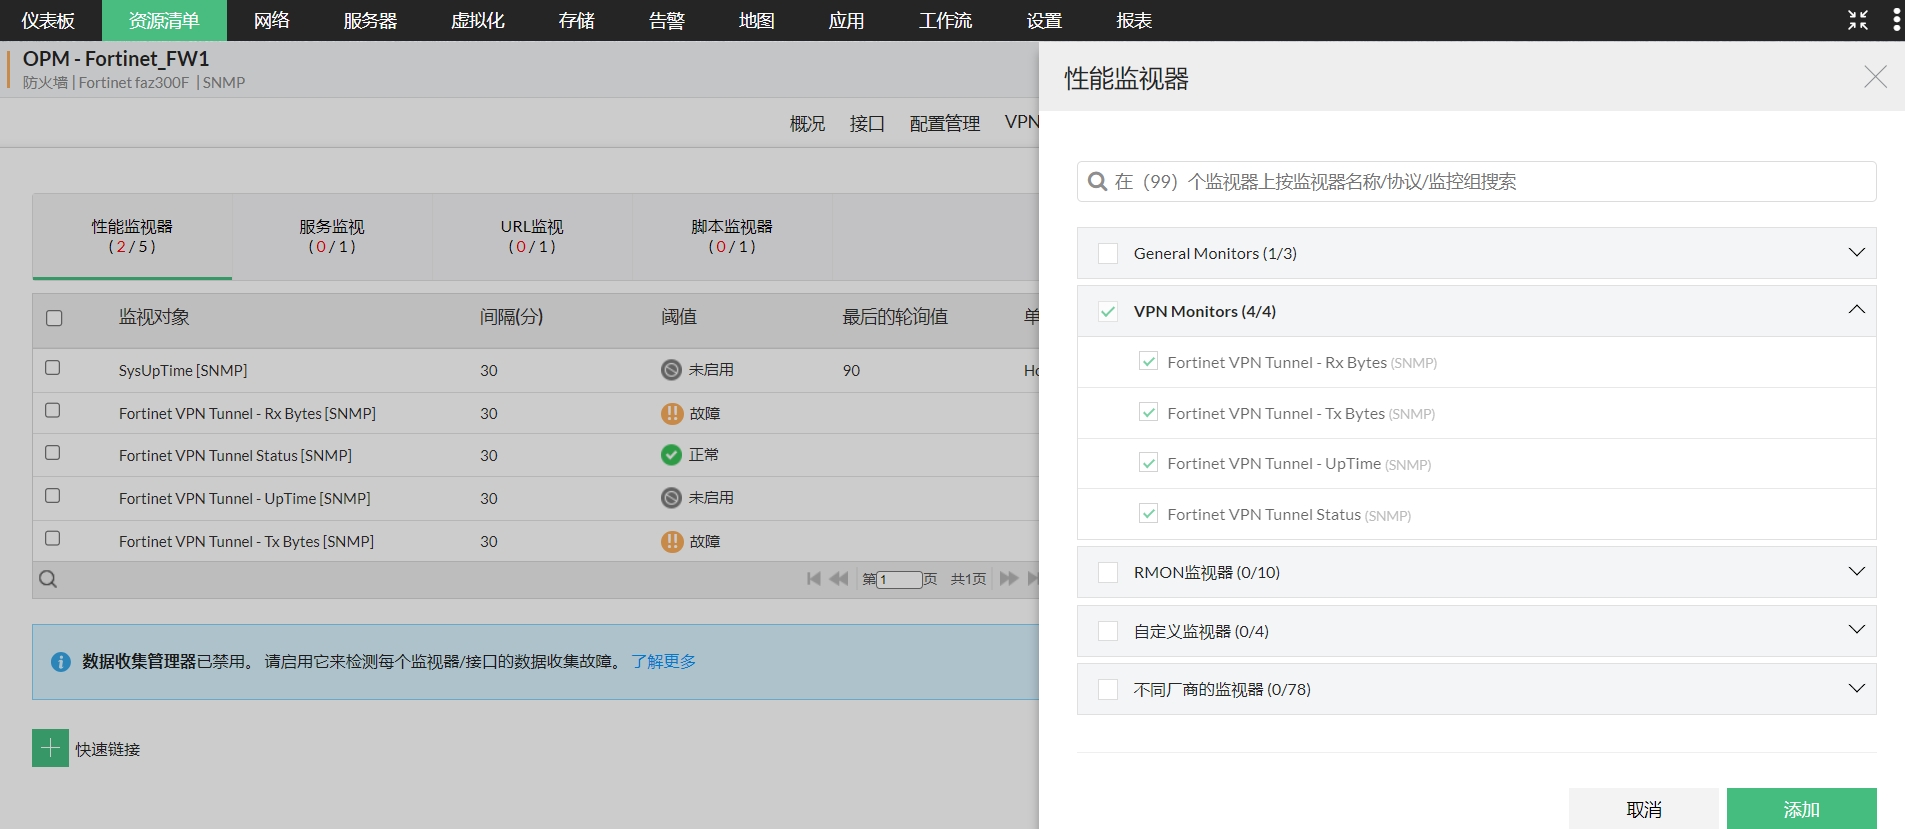
Task: Click the green plus 快速链接 icon
Action: pyautogui.click(x=50, y=748)
